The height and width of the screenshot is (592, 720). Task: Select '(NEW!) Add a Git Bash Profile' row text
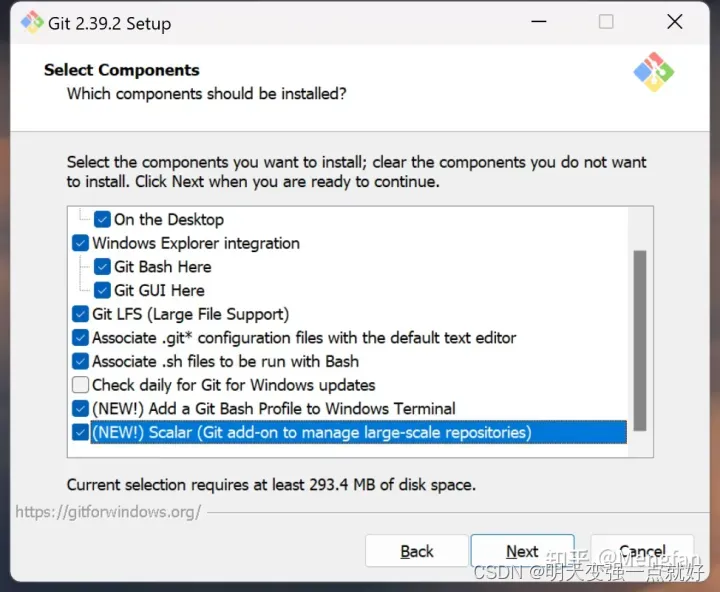pyautogui.click(x=274, y=409)
